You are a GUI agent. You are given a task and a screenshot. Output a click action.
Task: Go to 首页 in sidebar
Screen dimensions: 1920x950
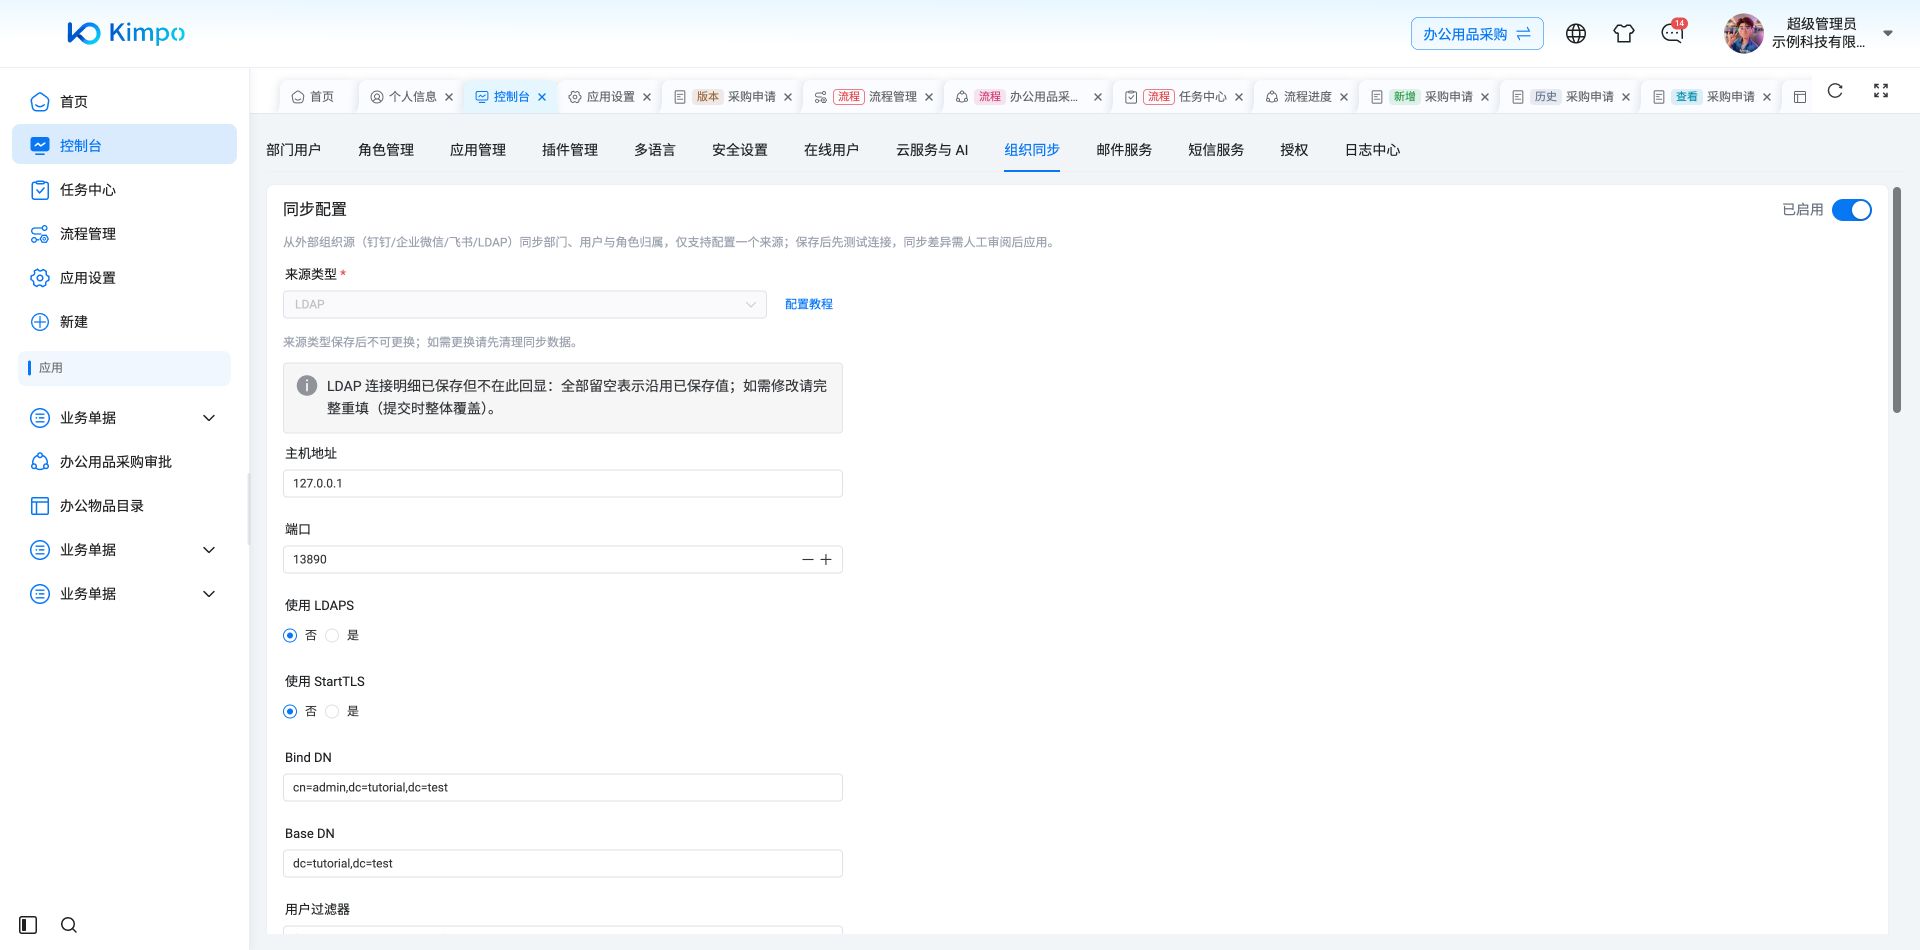click(x=124, y=101)
